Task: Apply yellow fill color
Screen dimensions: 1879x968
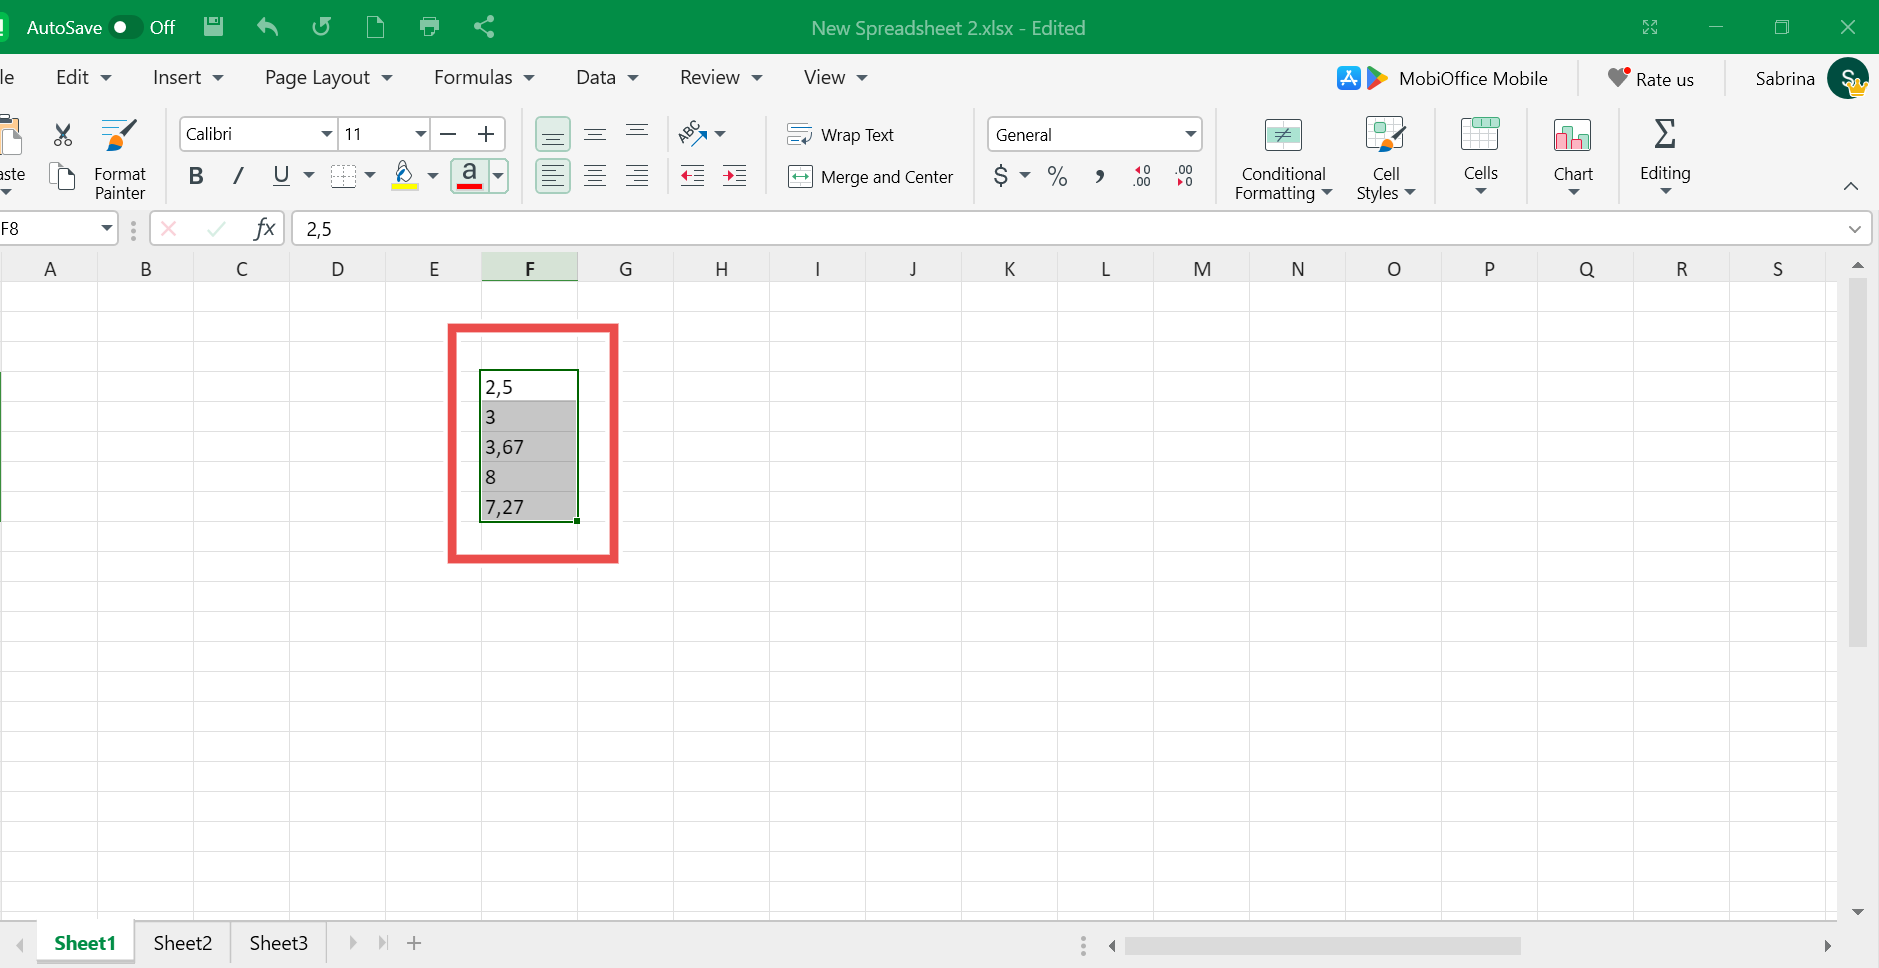Action: coord(404,176)
